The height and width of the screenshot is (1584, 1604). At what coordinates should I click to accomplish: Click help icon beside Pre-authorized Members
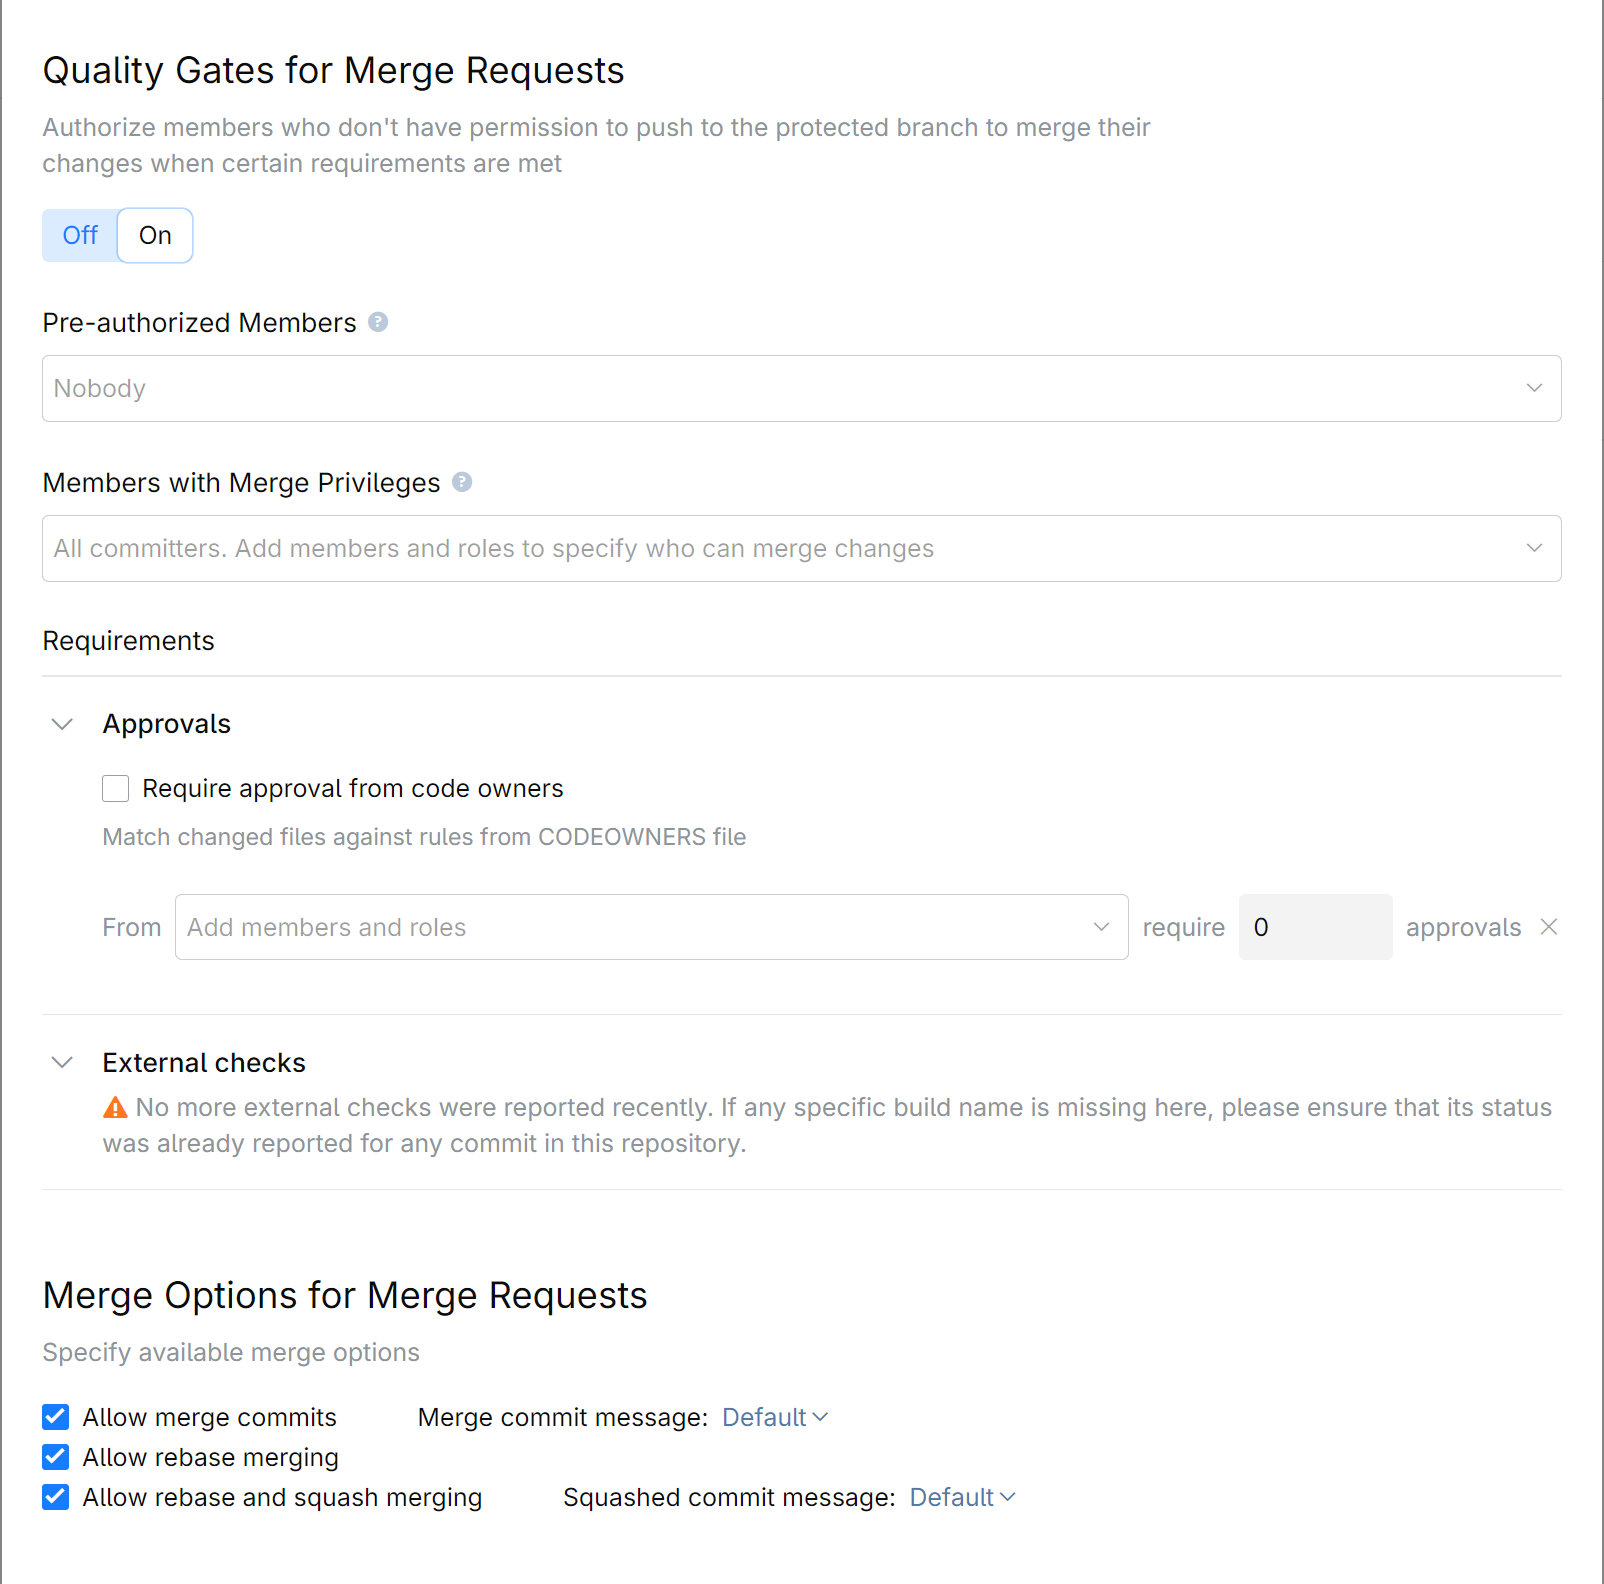tap(378, 322)
